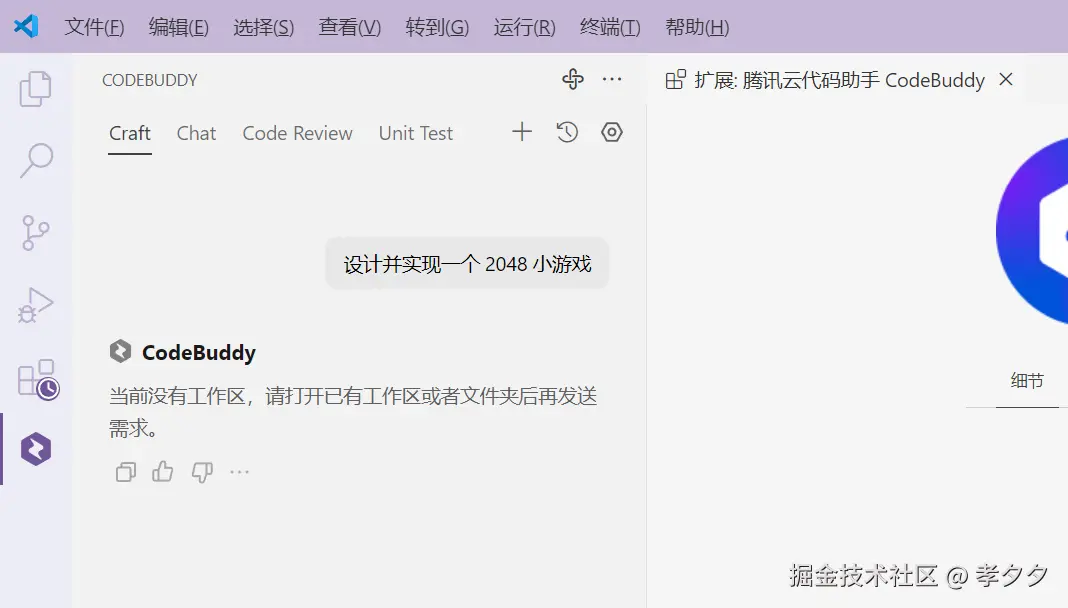Switch to the Unit Test tab
Screen dimensions: 1068x608
click(x=415, y=133)
